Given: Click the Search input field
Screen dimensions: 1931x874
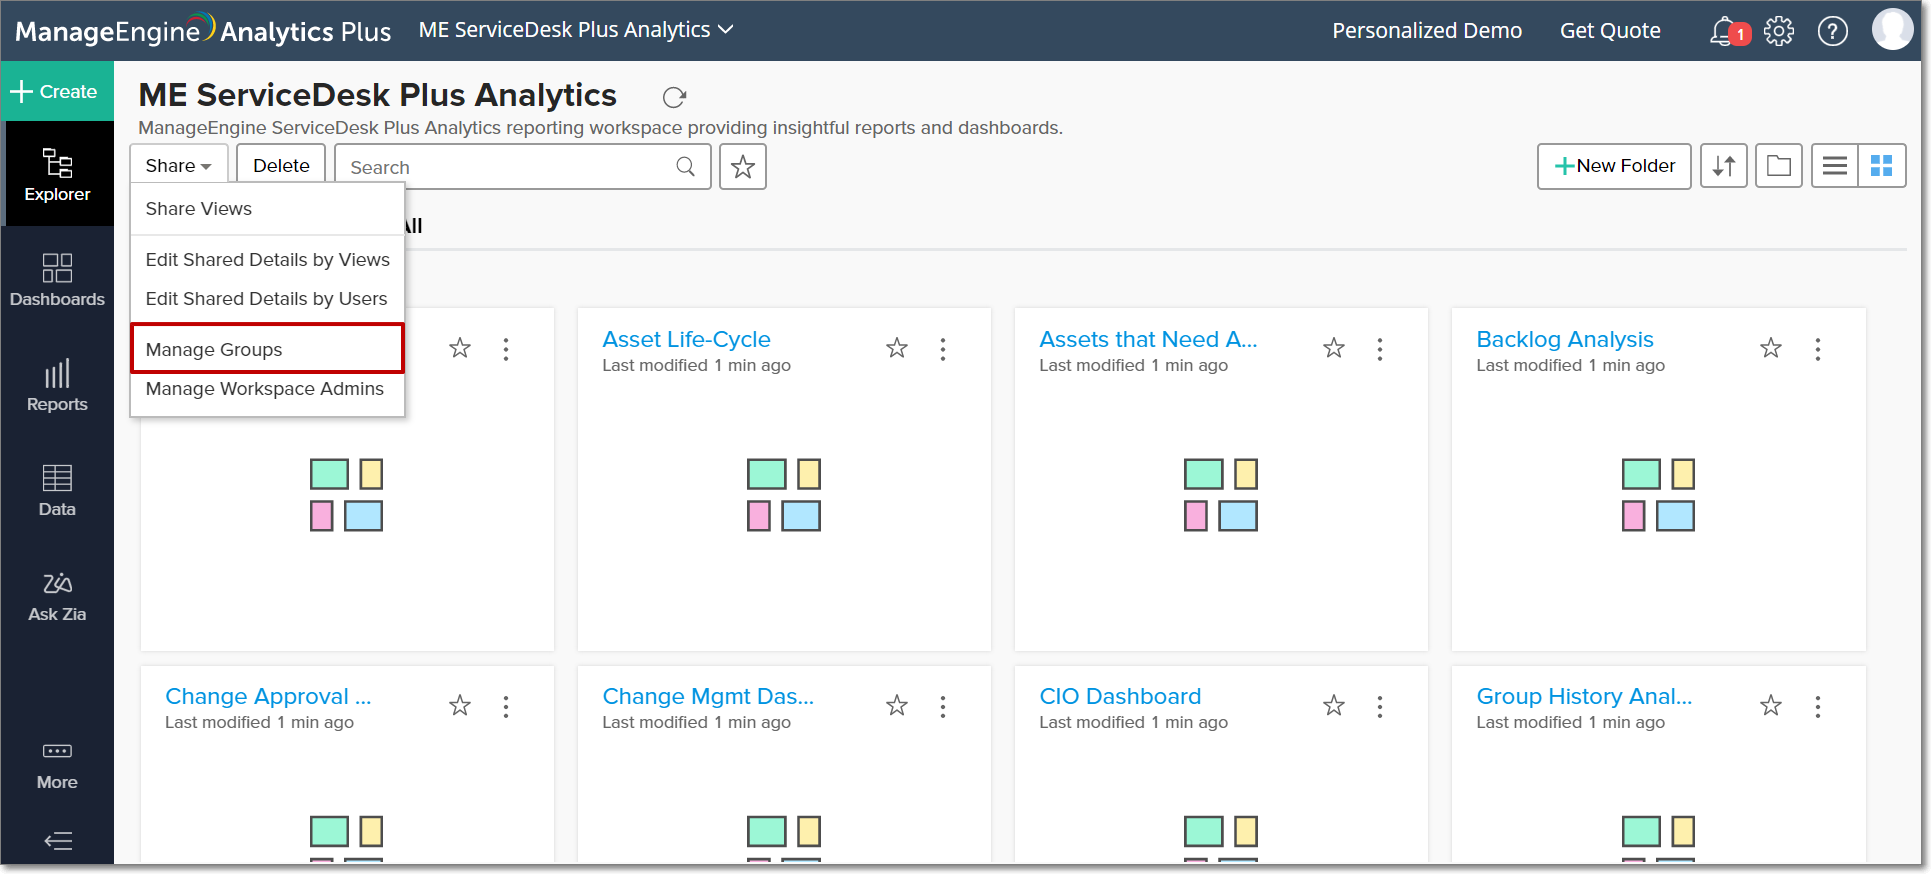Looking at the screenshot, I should click(x=510, y=167).
